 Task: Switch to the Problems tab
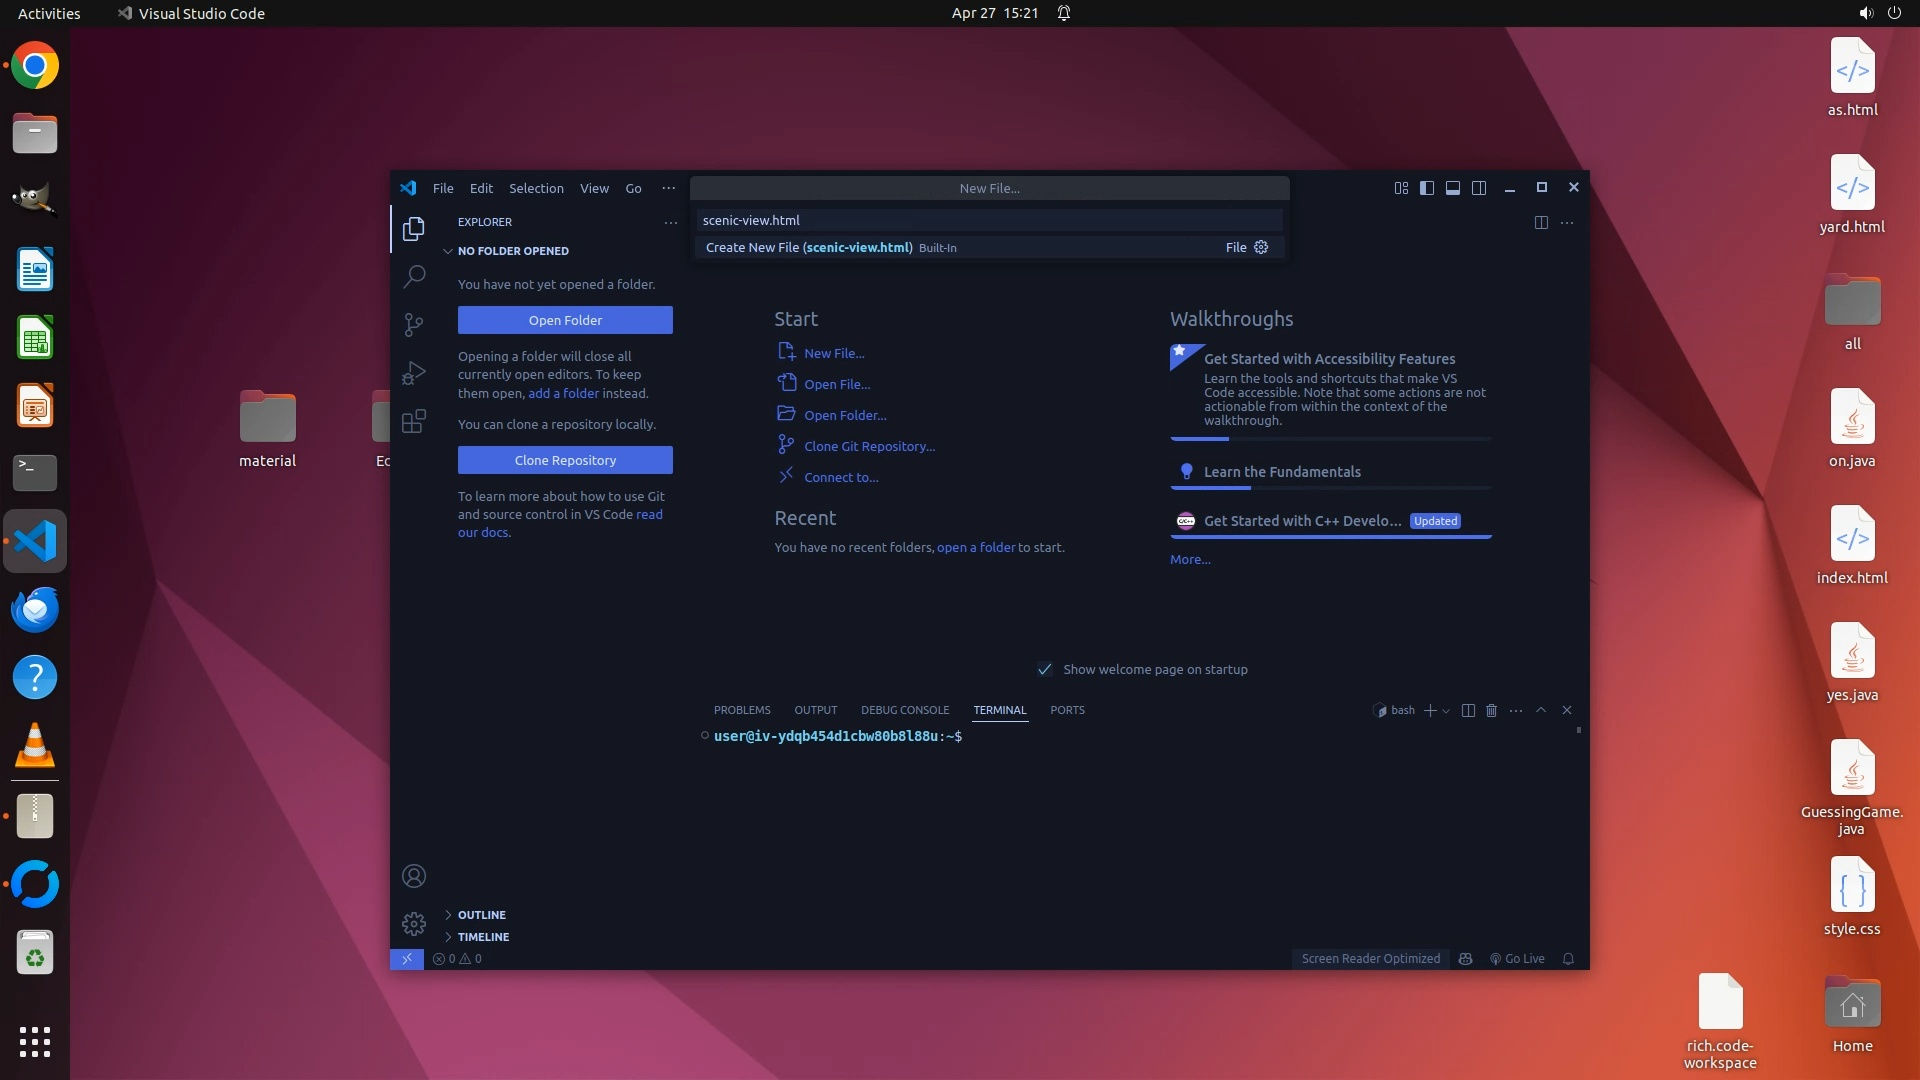coord(742,710)
